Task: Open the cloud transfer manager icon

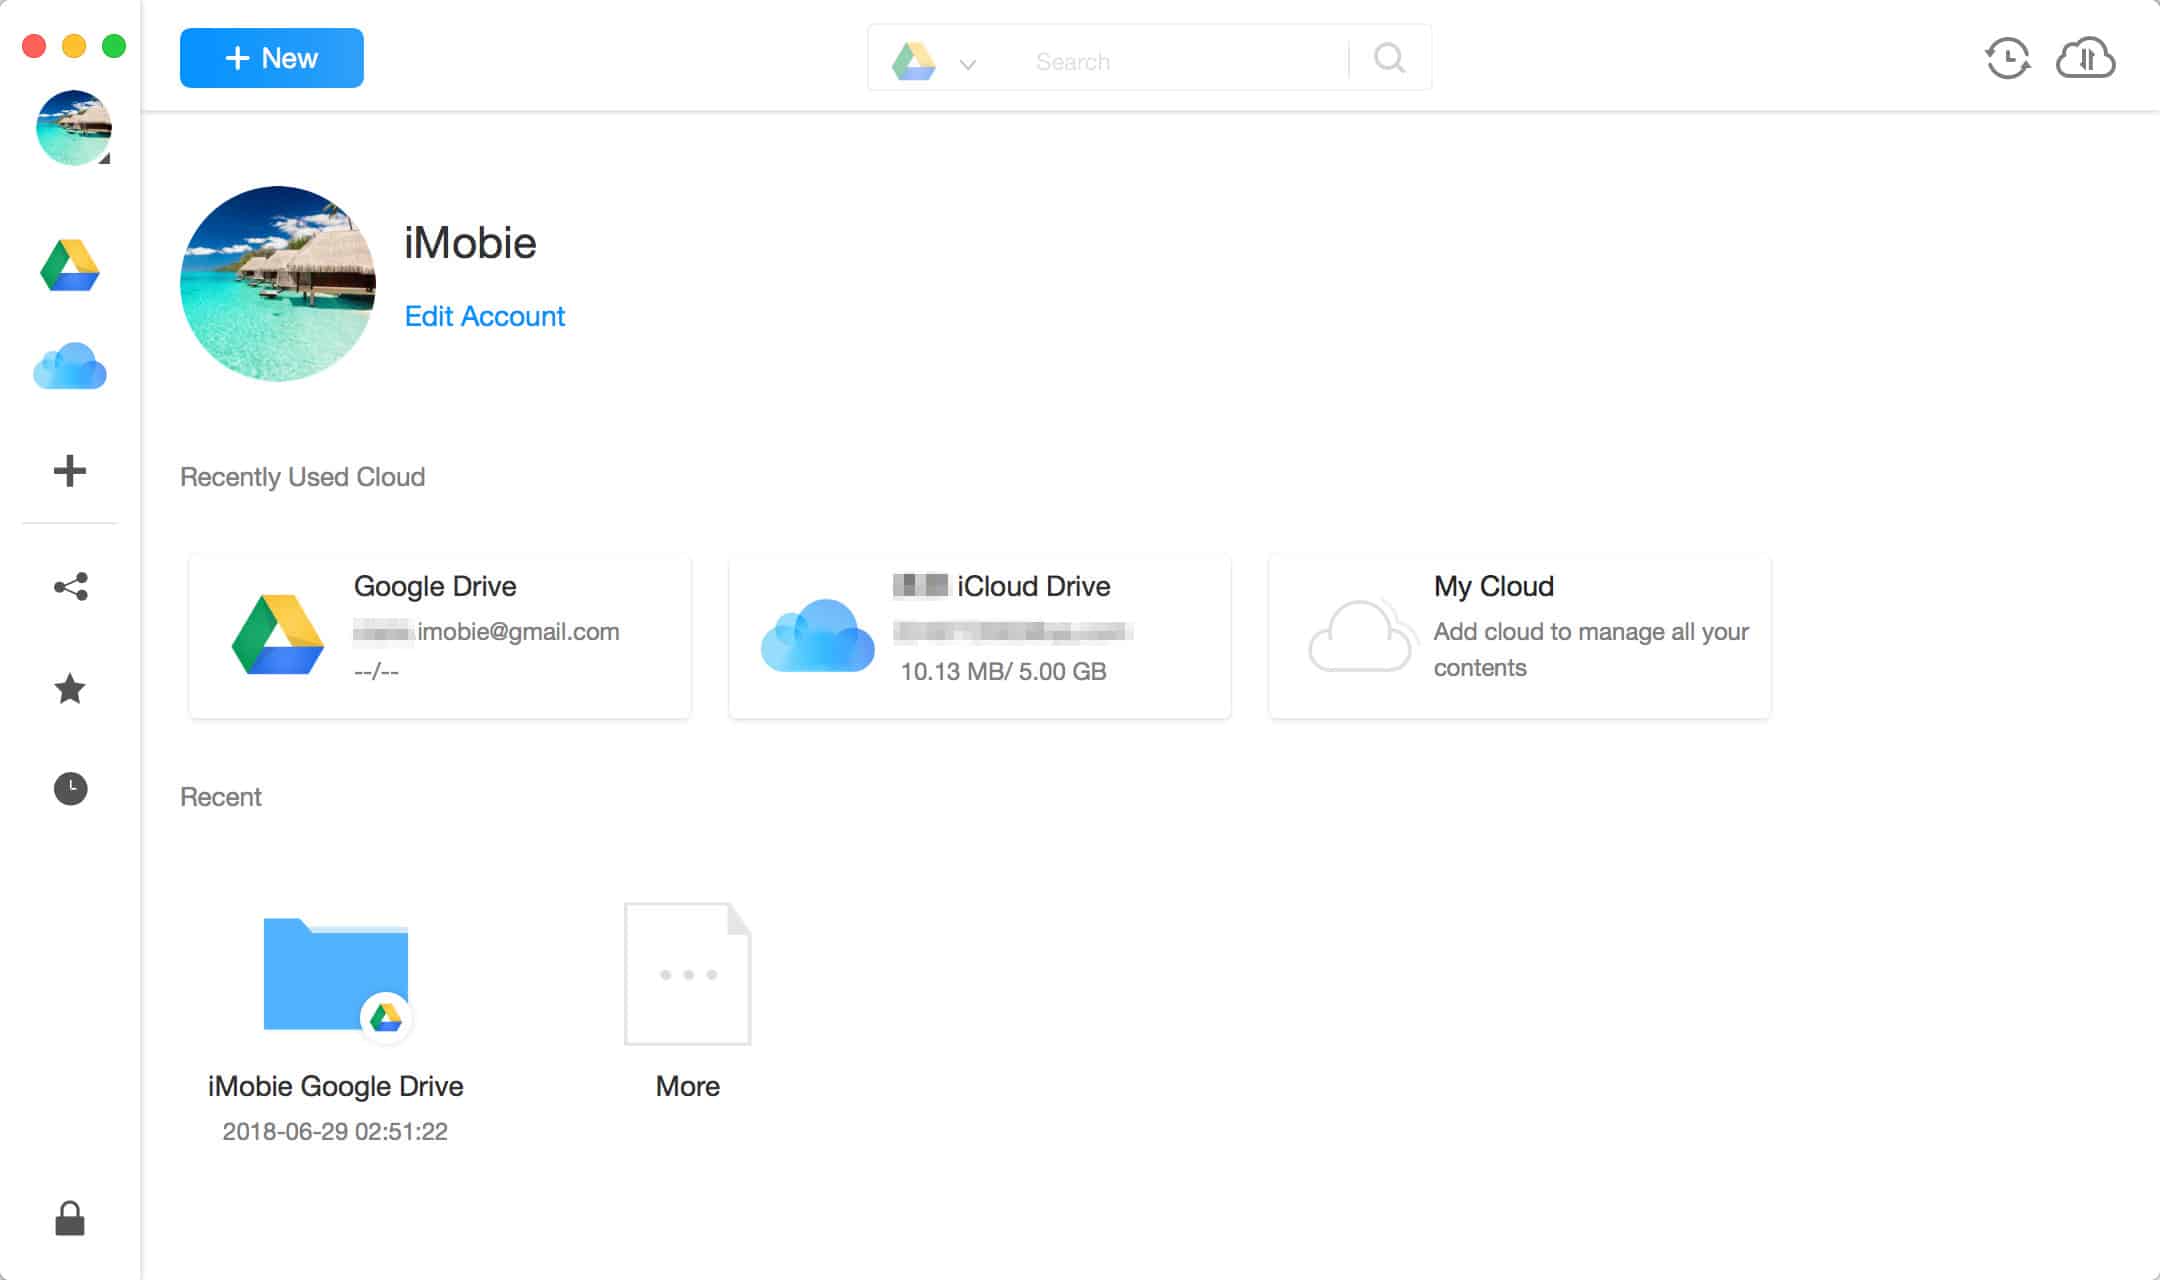Action: (2085, 59)
